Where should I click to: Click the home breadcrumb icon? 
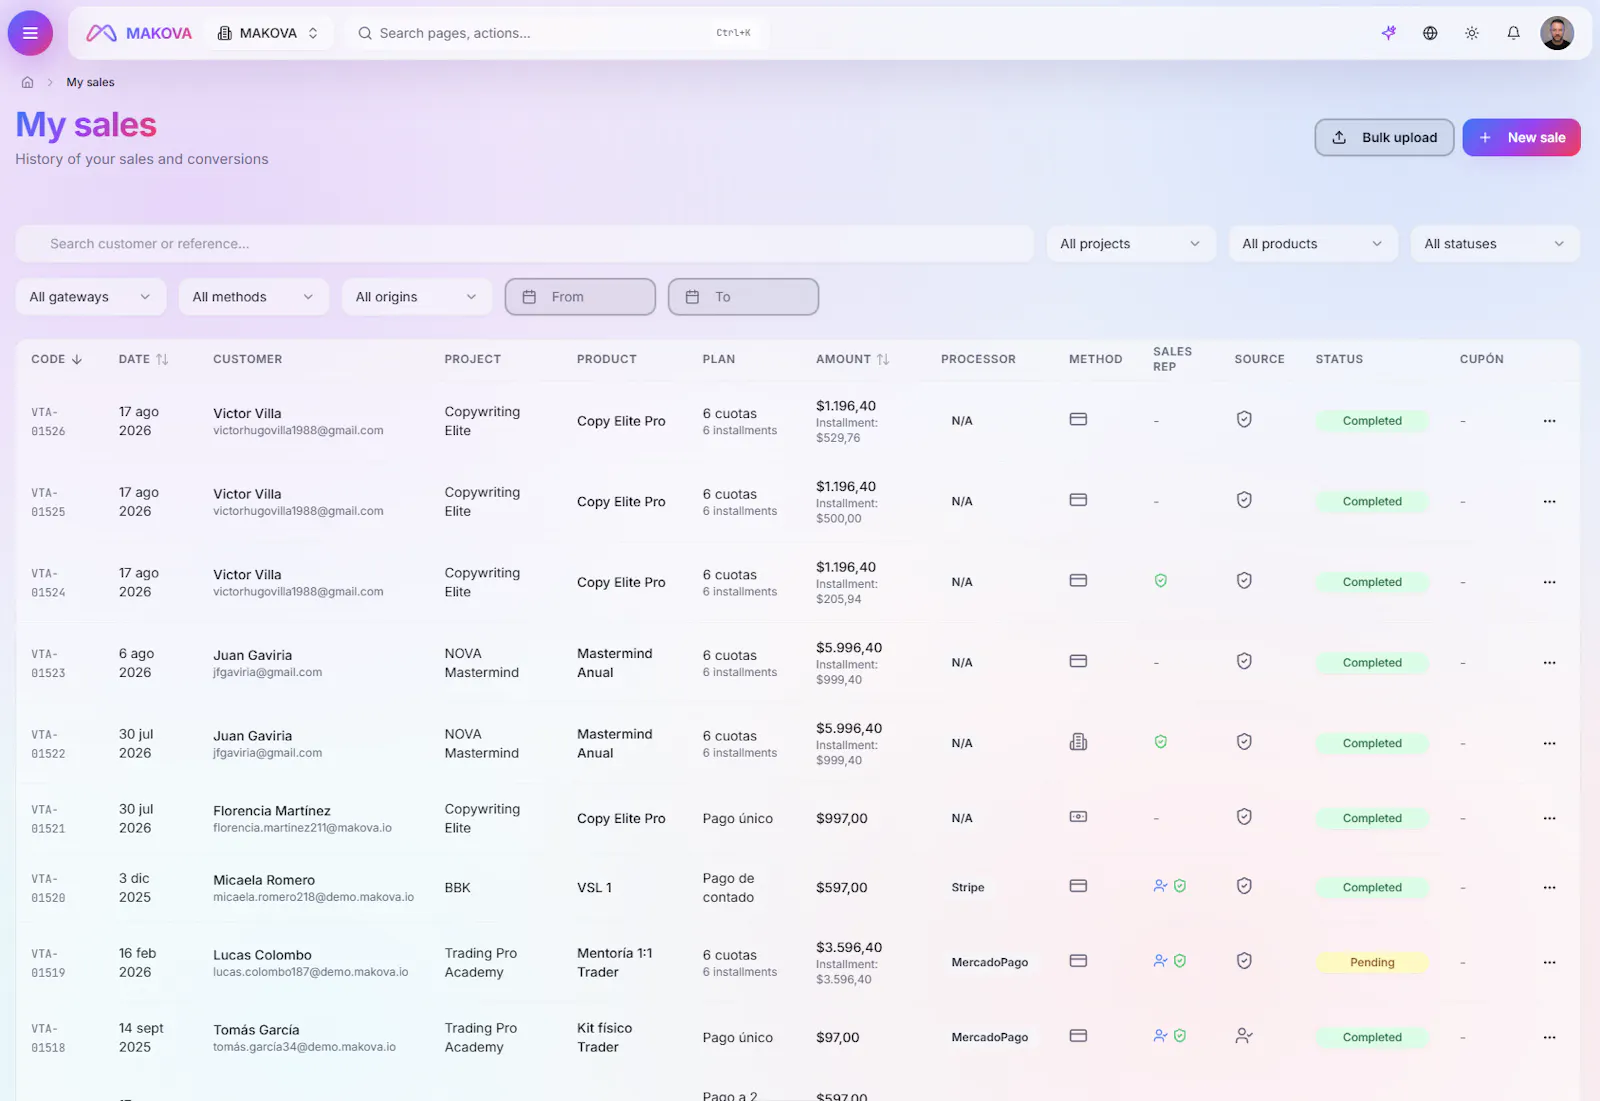(28, 82)
